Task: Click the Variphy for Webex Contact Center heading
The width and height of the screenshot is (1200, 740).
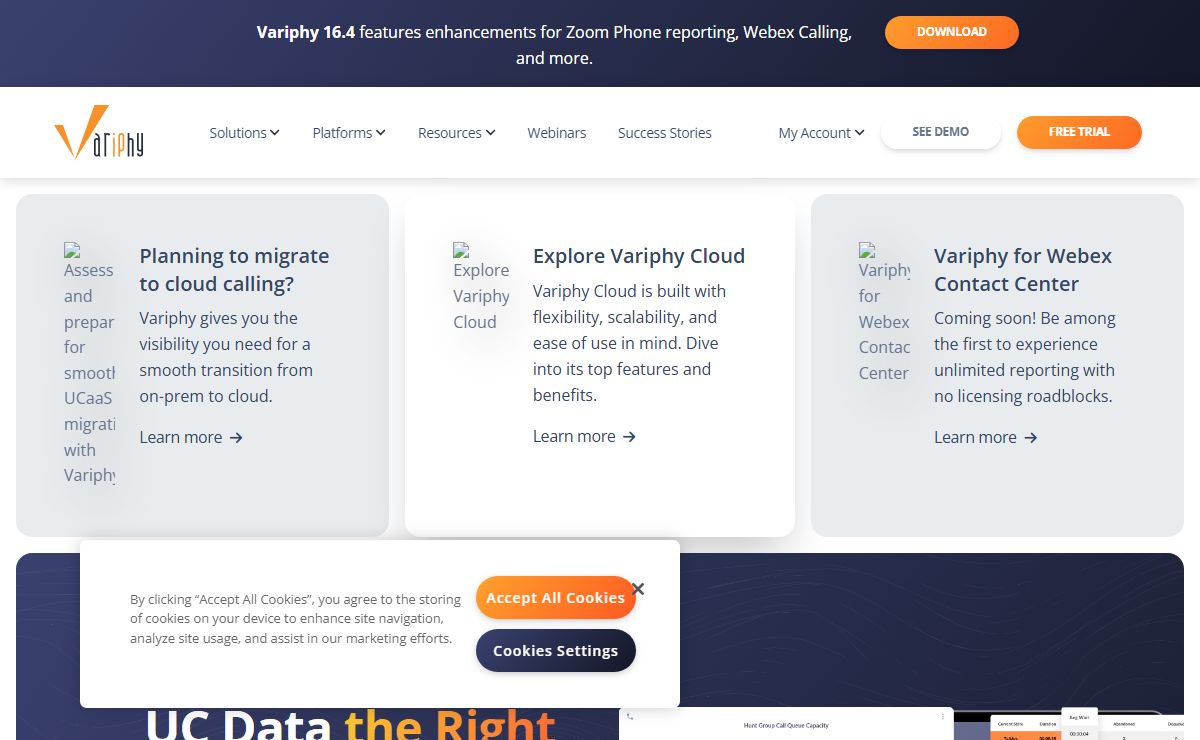Action: tap(1023, 270)
